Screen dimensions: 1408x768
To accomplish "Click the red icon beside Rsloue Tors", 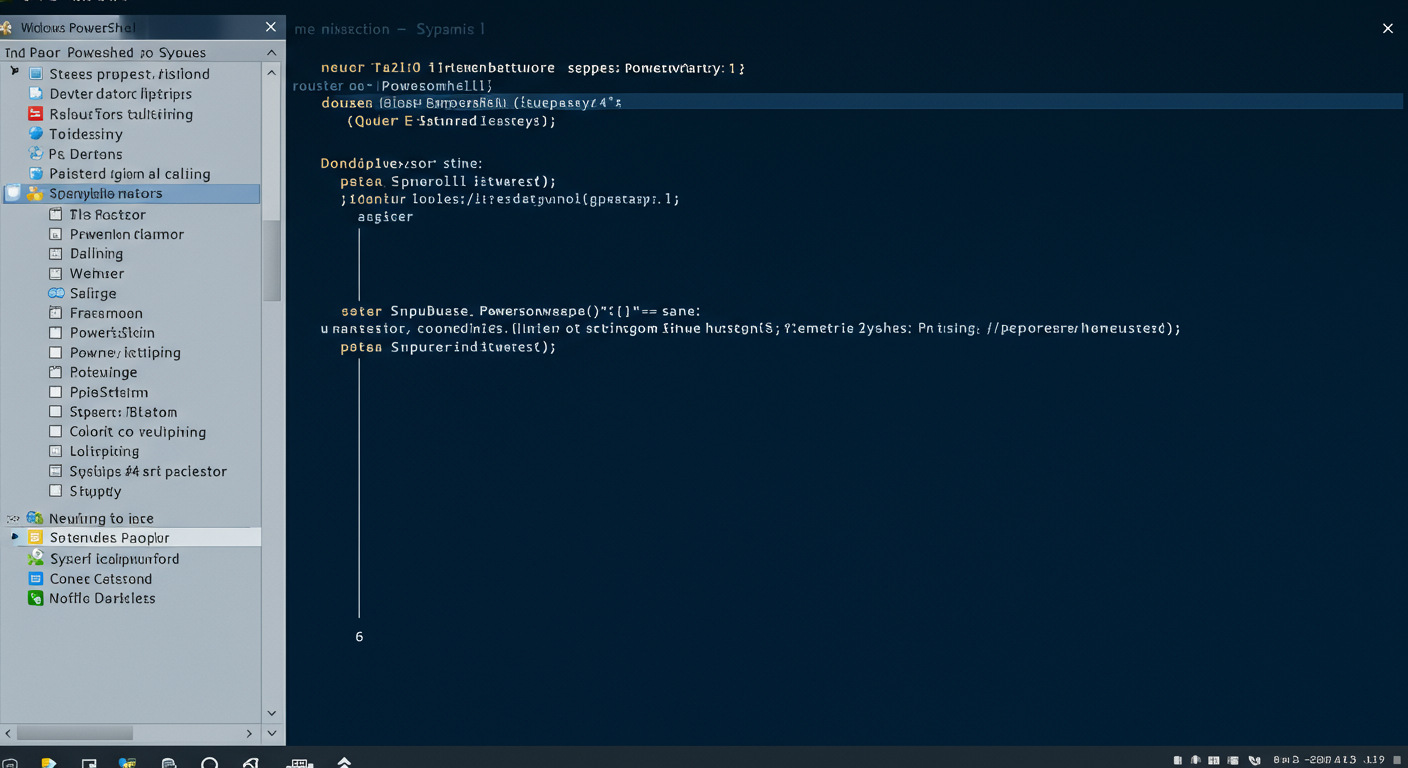I will point(36,114).
